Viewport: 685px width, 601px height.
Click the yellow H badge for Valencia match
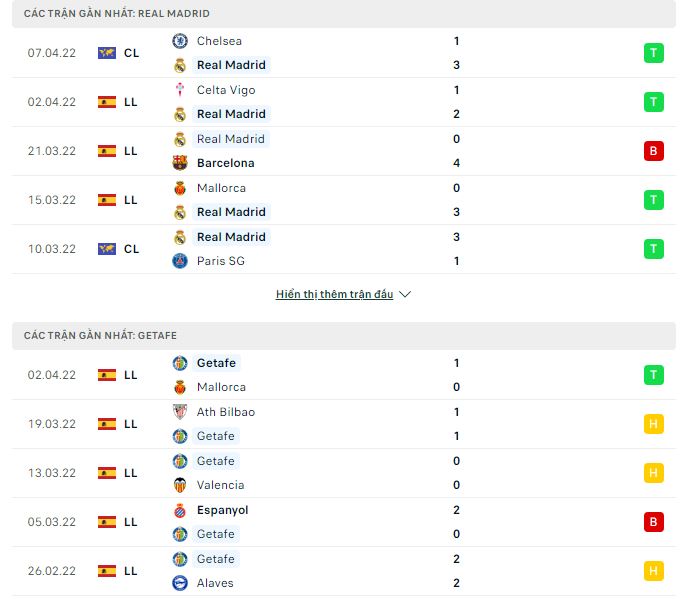(654, 473)
